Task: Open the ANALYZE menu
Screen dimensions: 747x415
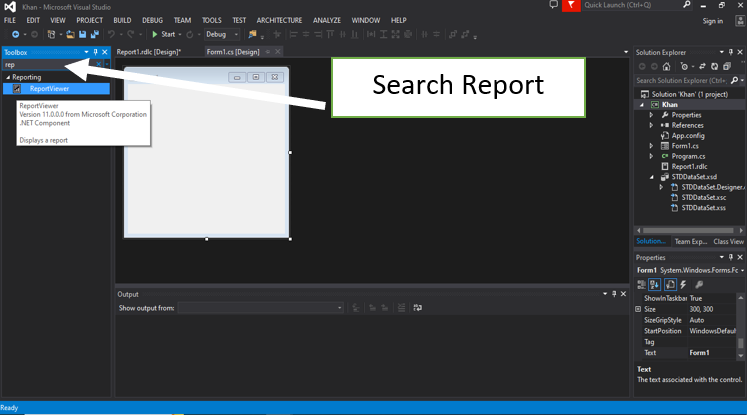Action: coord(327,20)
